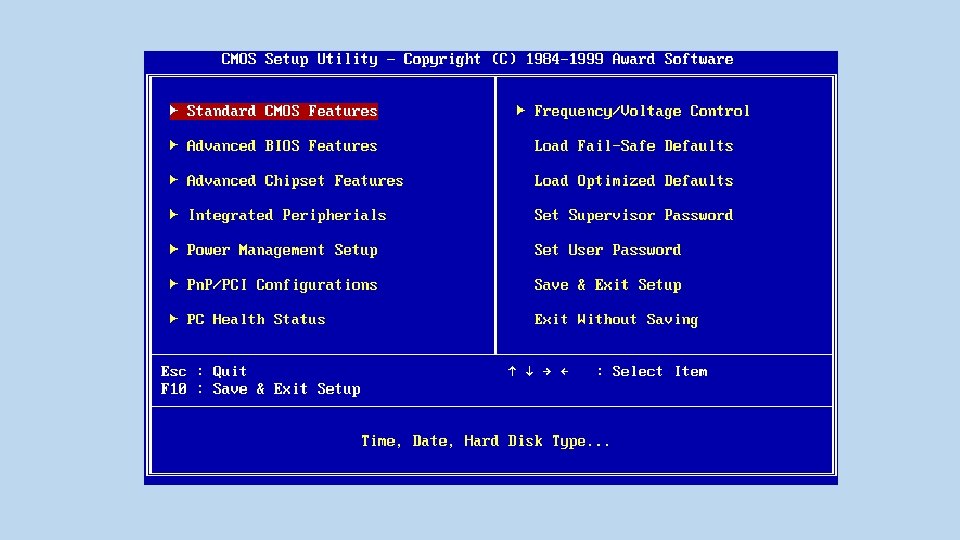Click the left arrow key hint
960x540 pixels.
564,371
